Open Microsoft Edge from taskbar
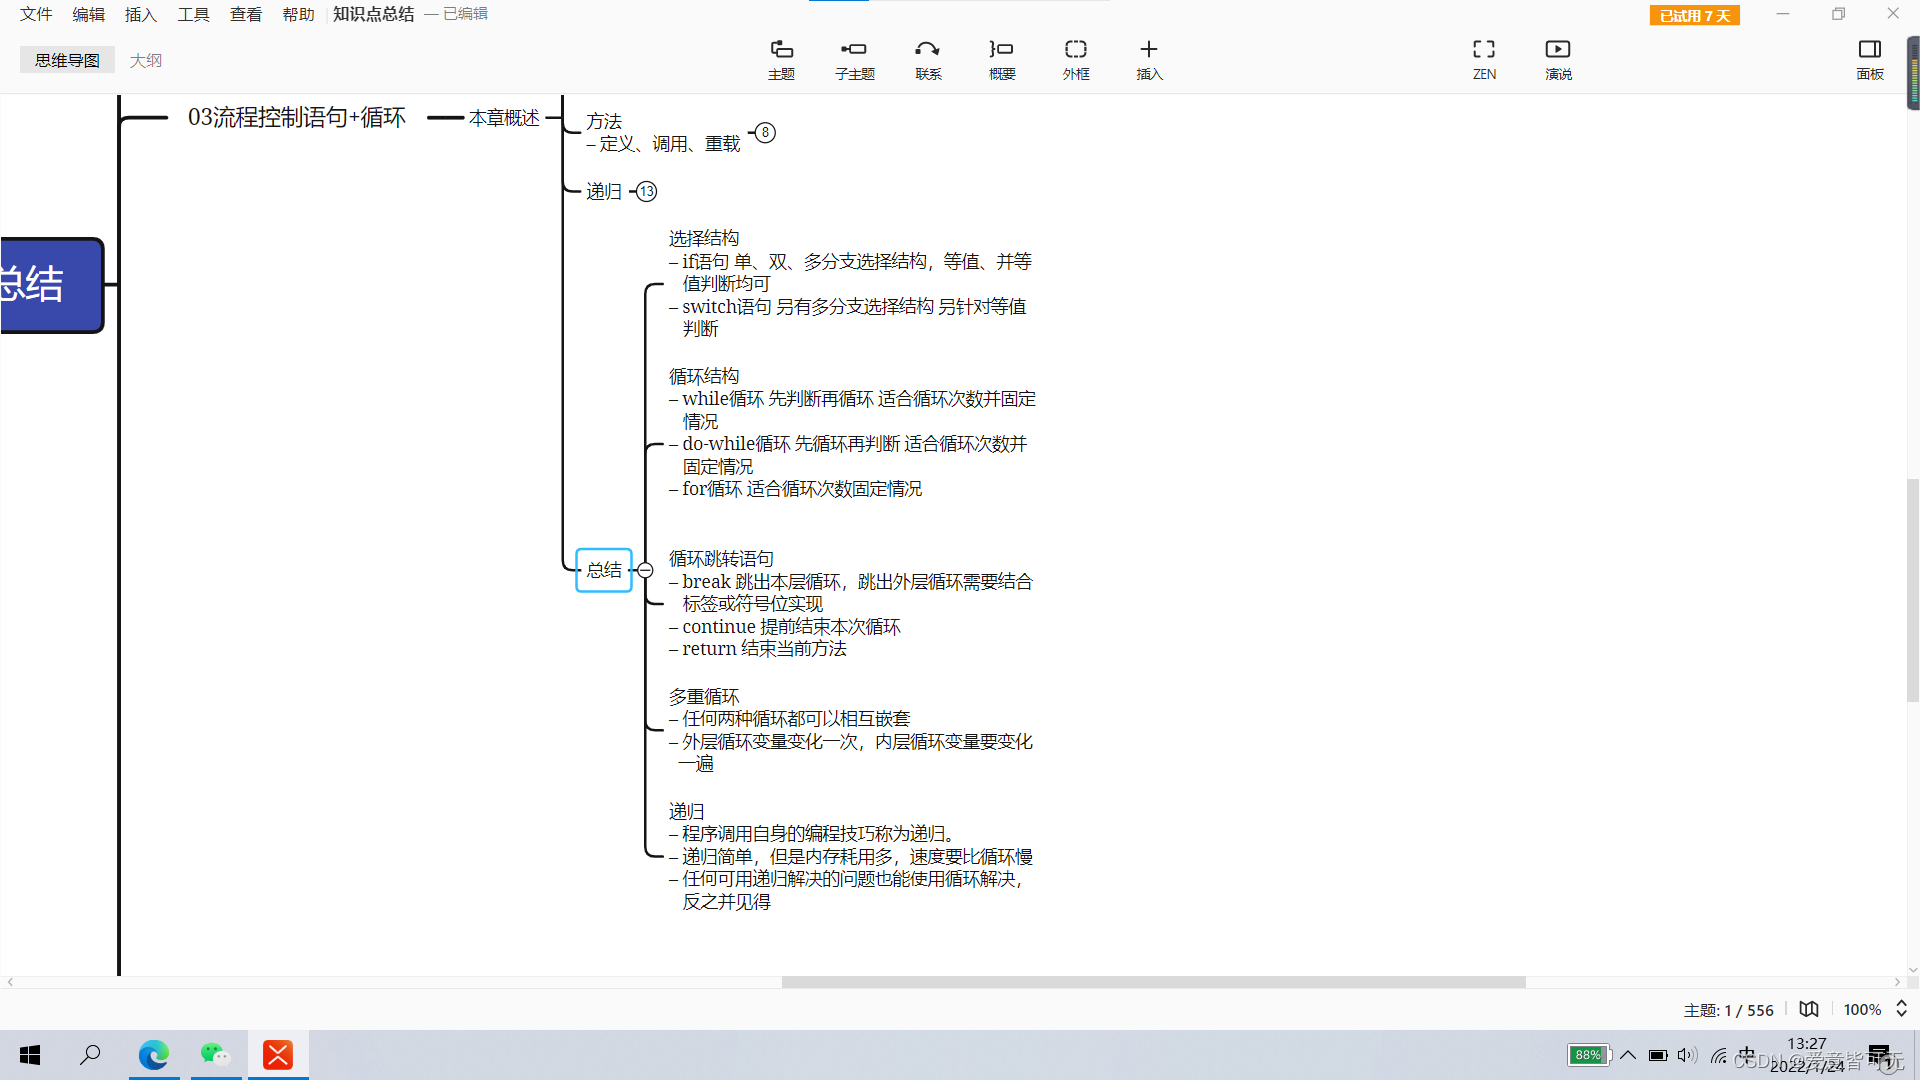The height and width of the screenshot is (1080, 1920). [154, 1055]
